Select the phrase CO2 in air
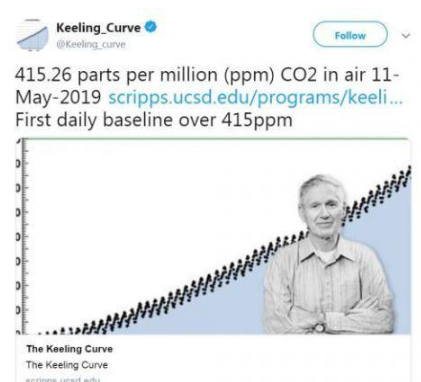The image size is (421, 382). [322, 75]
